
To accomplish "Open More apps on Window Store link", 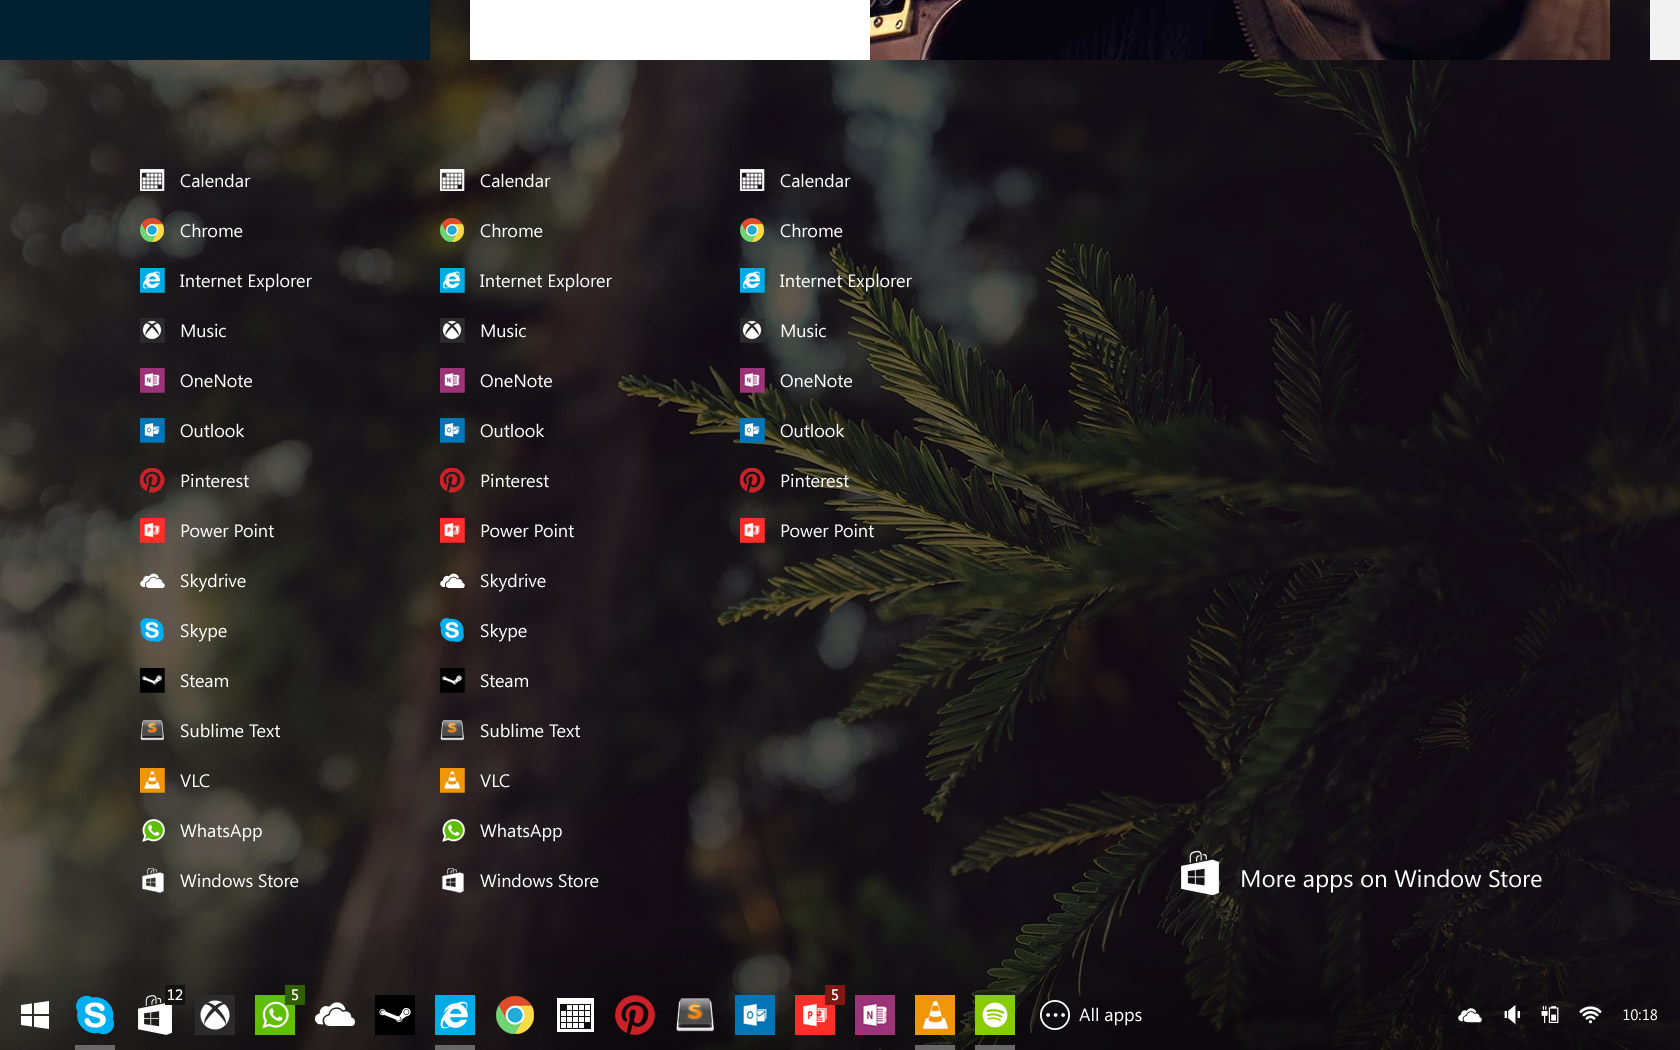I will (1361, 877).
